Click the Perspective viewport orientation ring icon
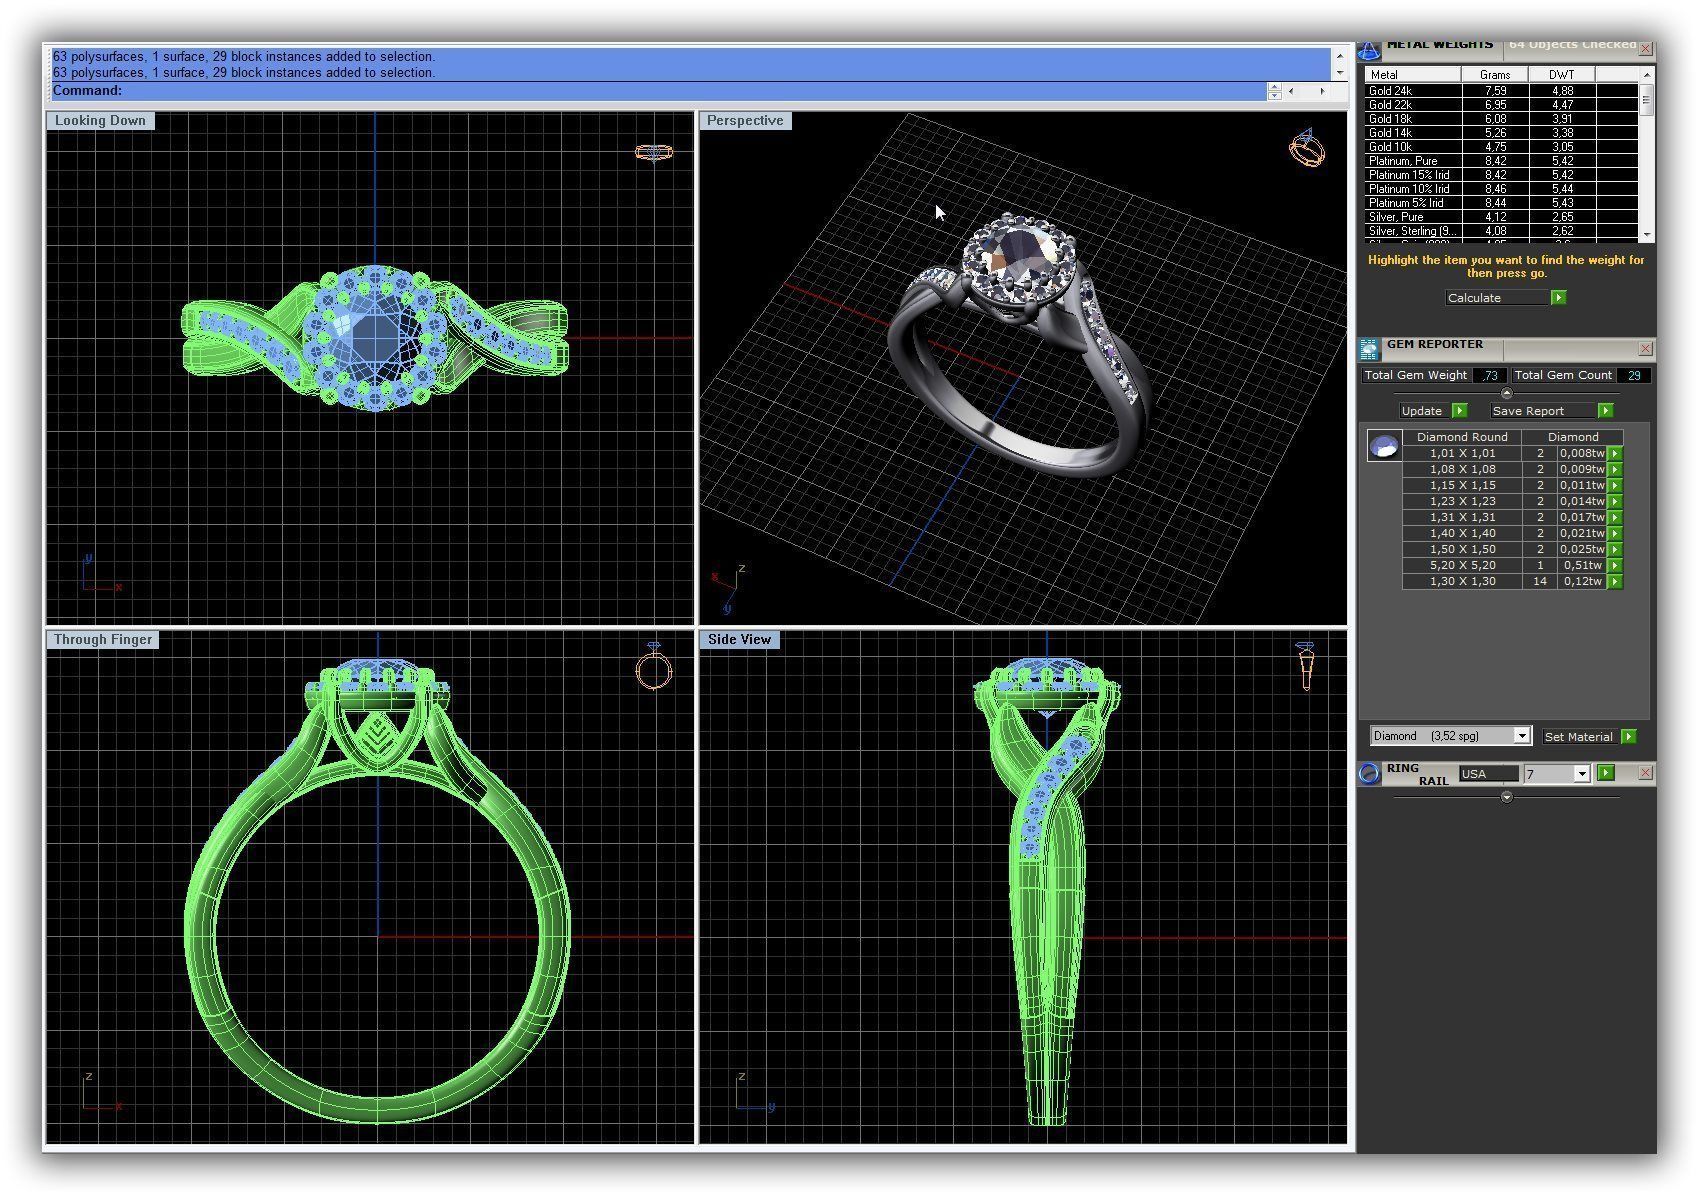 (x=1307, y=148)
